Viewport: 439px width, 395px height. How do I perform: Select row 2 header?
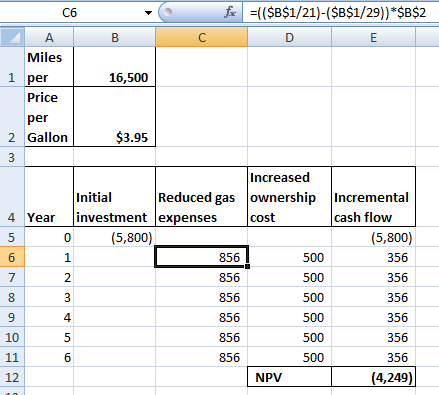coord(12,117)
